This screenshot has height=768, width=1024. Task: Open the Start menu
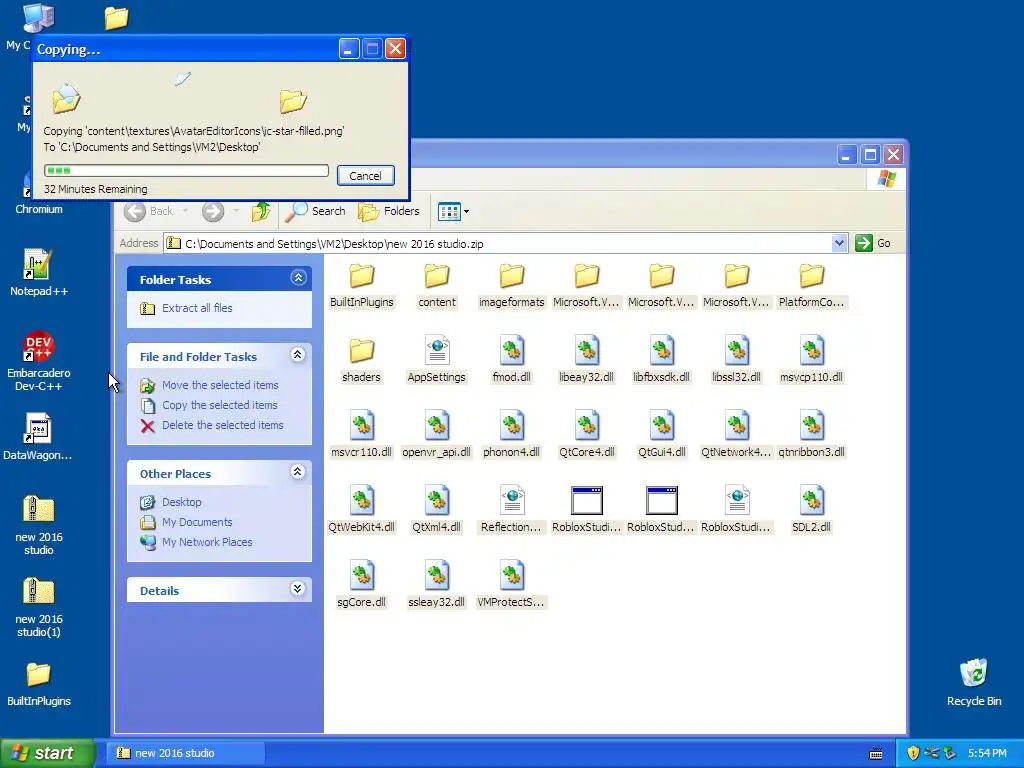(x=47, y=753)
